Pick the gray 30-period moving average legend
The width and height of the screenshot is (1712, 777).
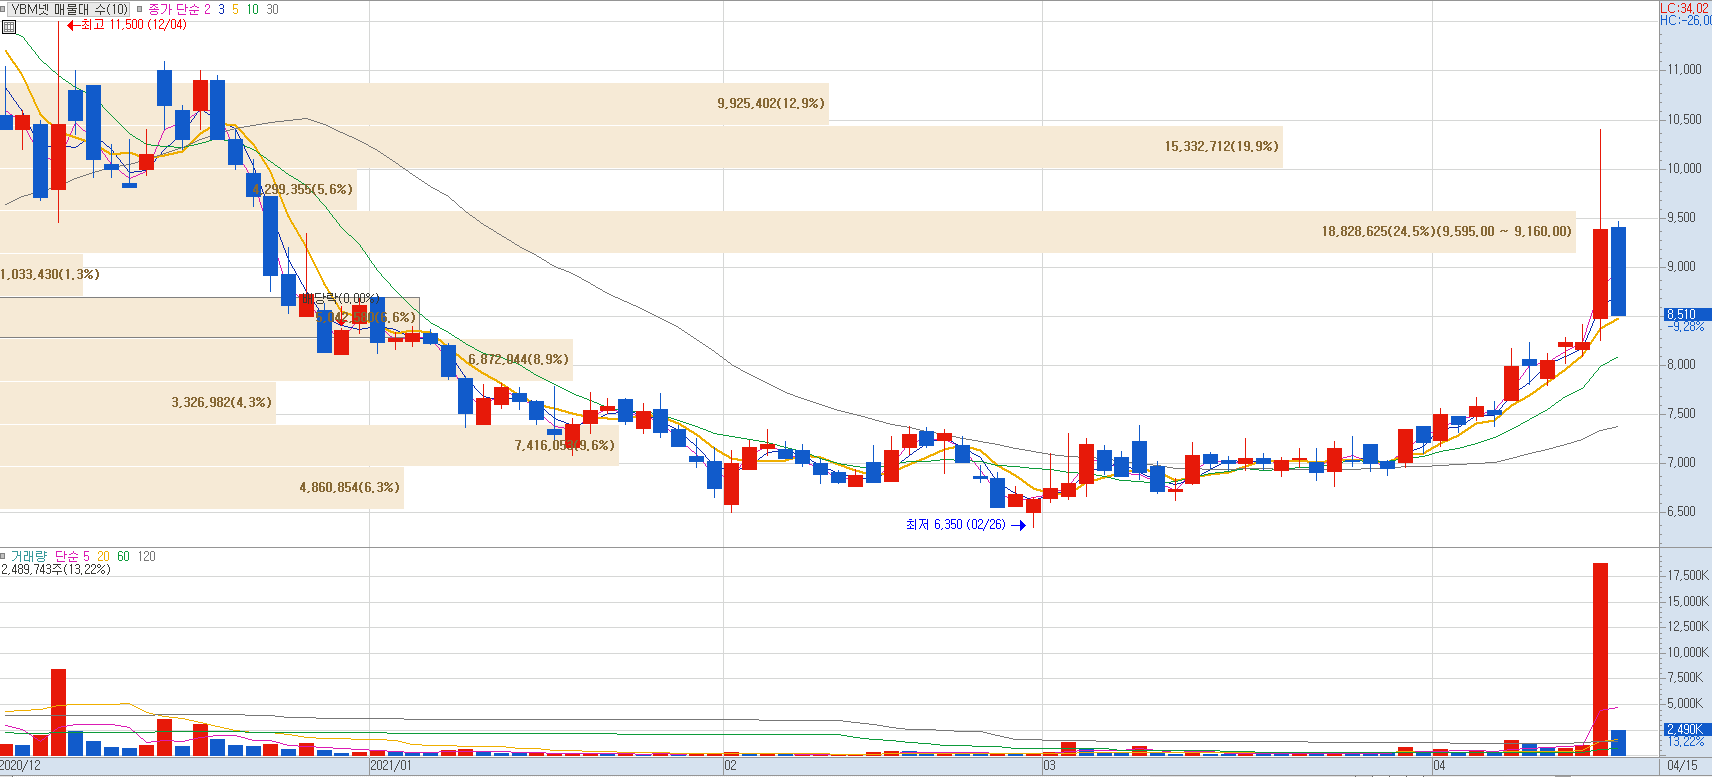272,9
